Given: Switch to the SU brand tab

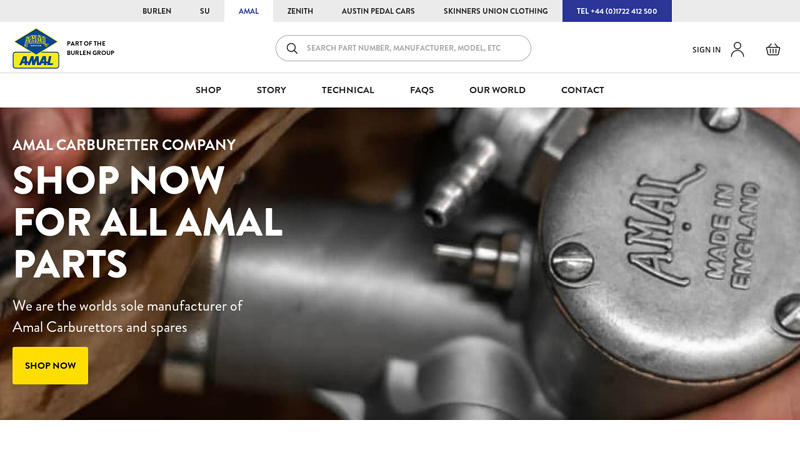Looking at the screenshot, I should [205, 11].
